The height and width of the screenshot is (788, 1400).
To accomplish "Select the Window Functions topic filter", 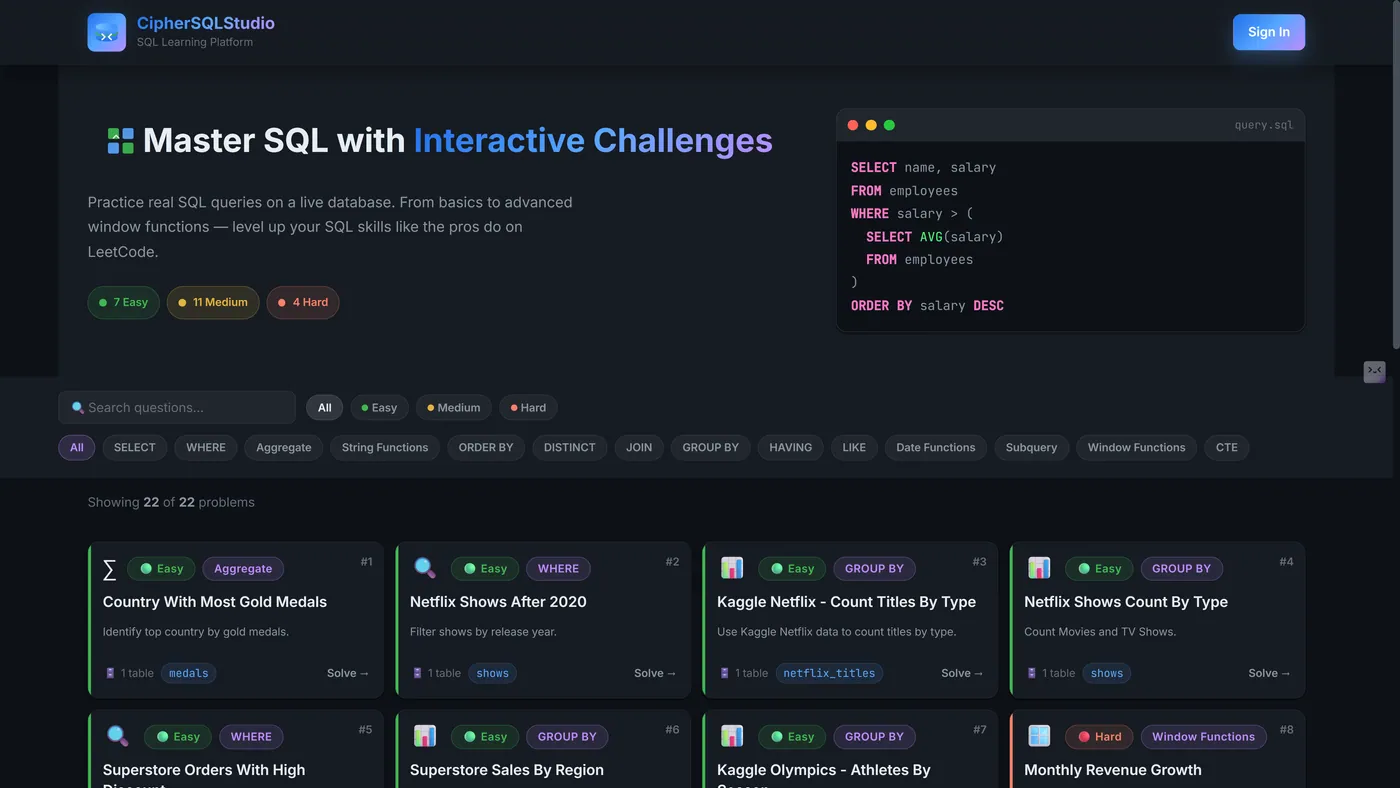I will pos(1137,447).
